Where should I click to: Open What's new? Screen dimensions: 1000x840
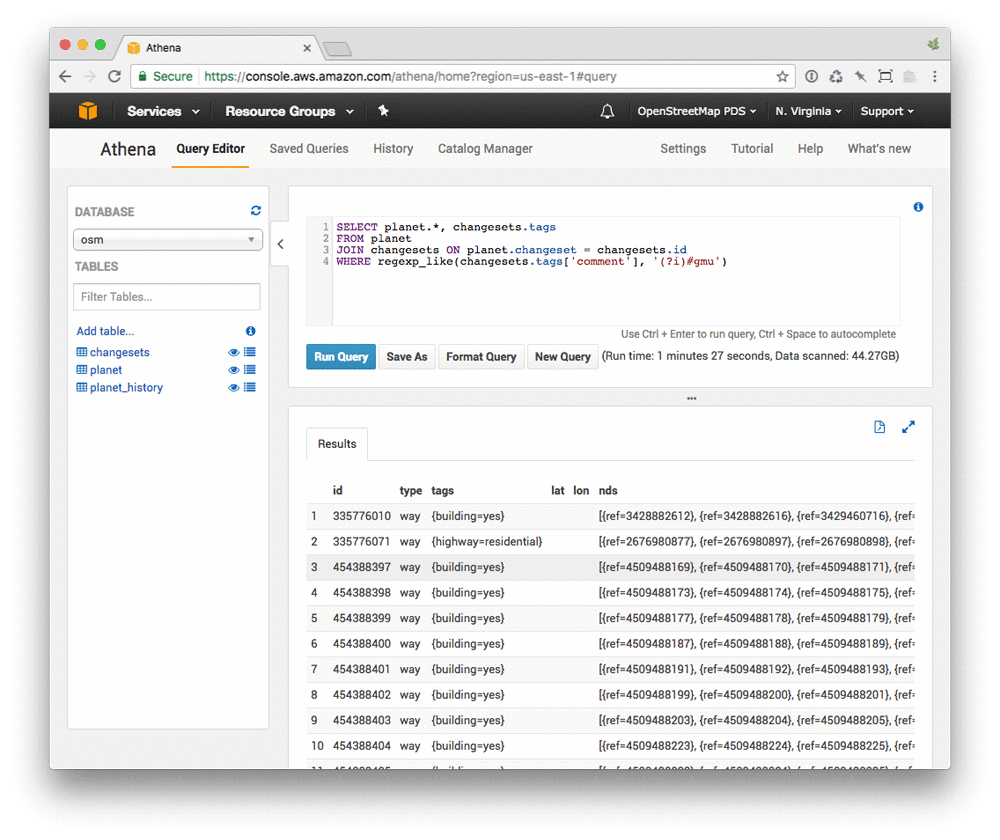coord(879,149)
